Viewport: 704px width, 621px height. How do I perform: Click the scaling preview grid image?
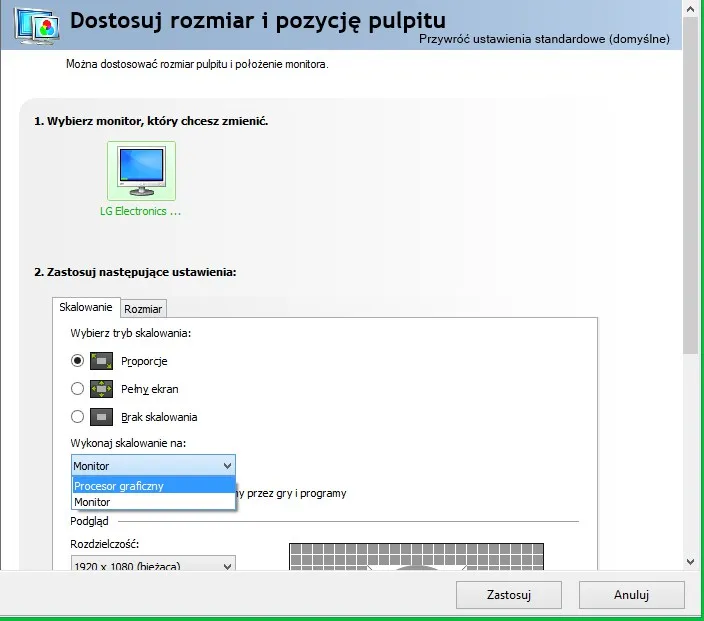click(416, 556)
